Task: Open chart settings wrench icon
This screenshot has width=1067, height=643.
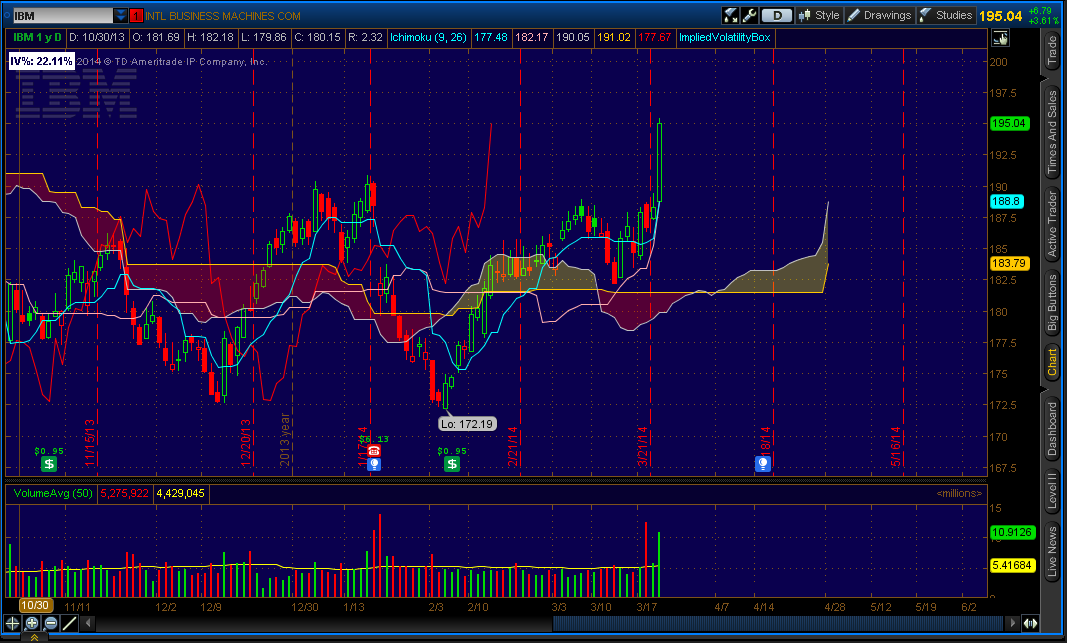Action: pyautogui.click(x=749, y=15)
